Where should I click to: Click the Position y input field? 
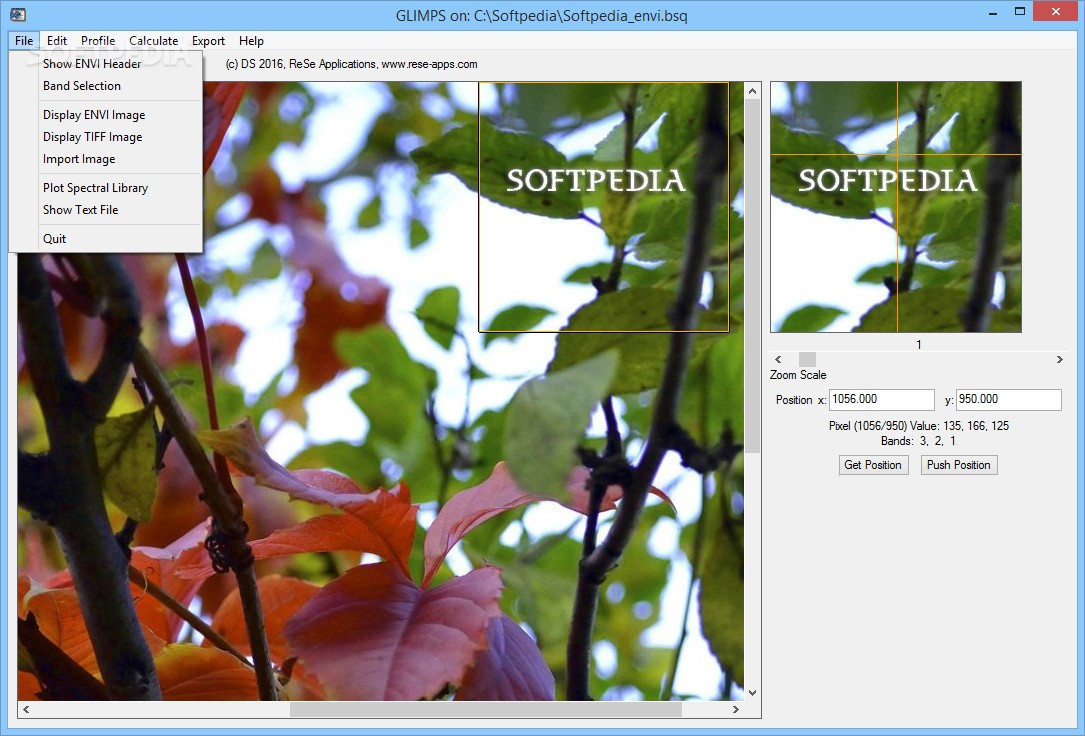[1008, 399]
